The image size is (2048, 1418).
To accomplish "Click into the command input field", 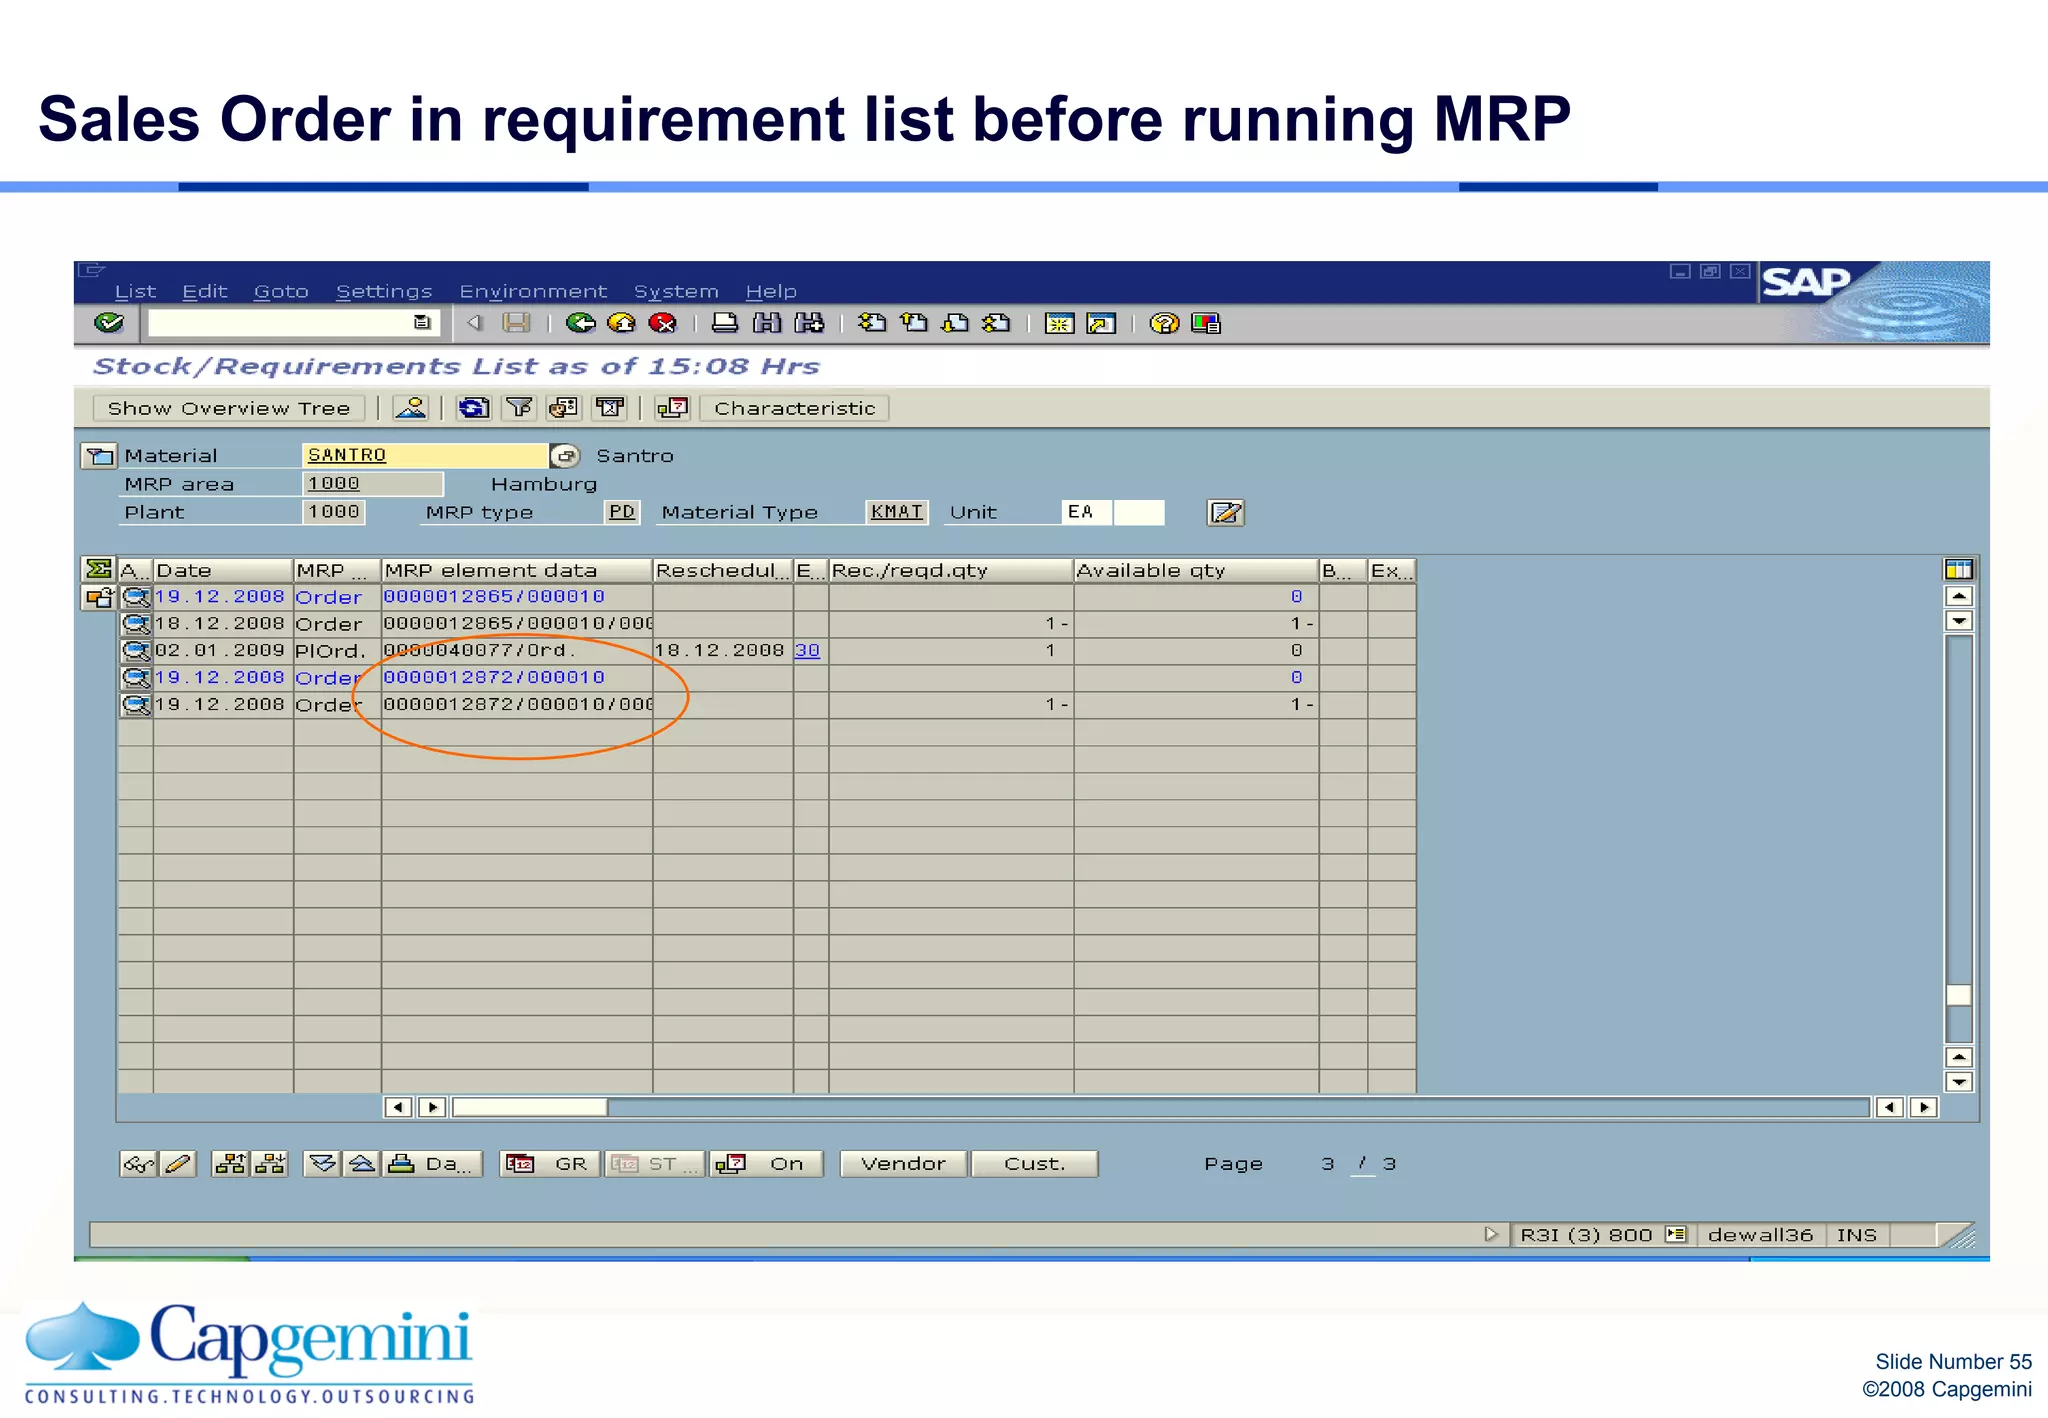I will coord(280,323).
